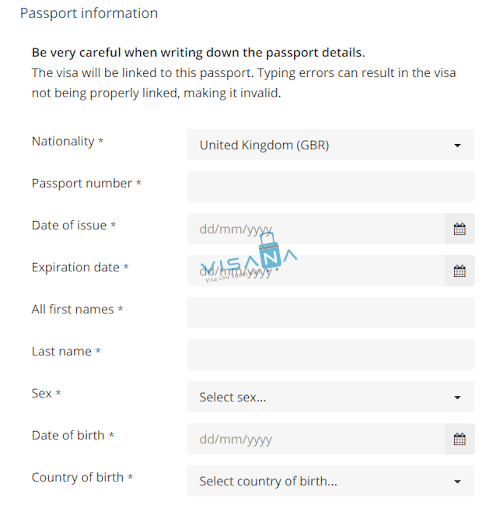Click the Country of birth dropdown arrow
The image size is (496, 512).
click(457, 481)
